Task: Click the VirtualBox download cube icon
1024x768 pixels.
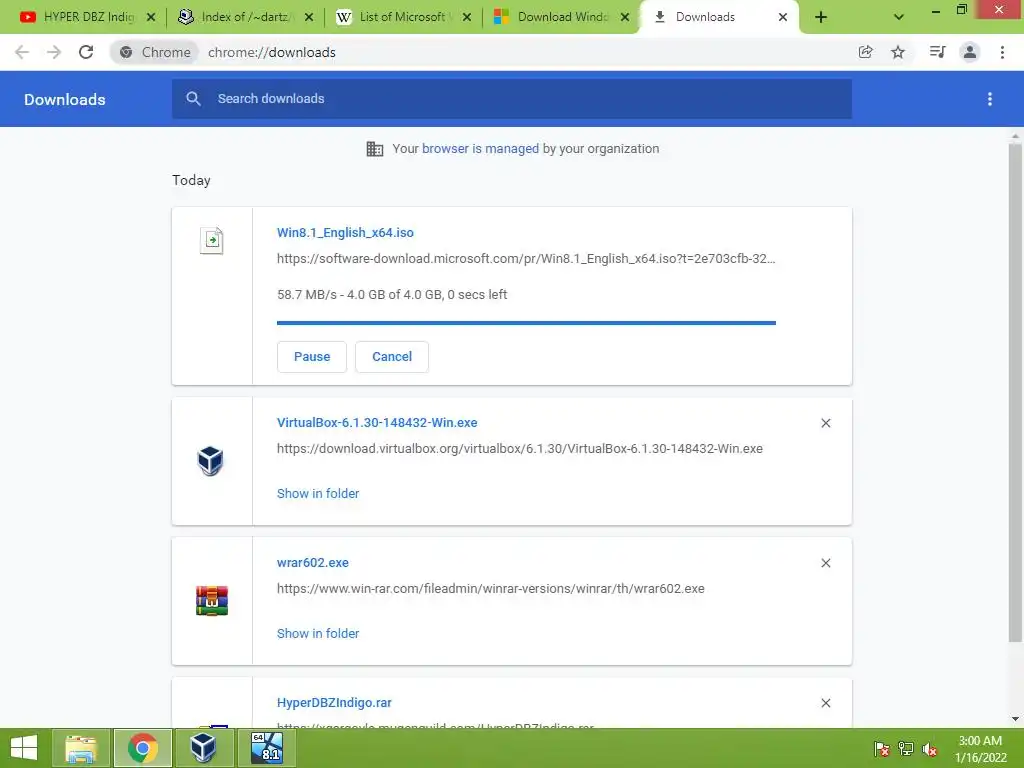Action: click(210, 461)
